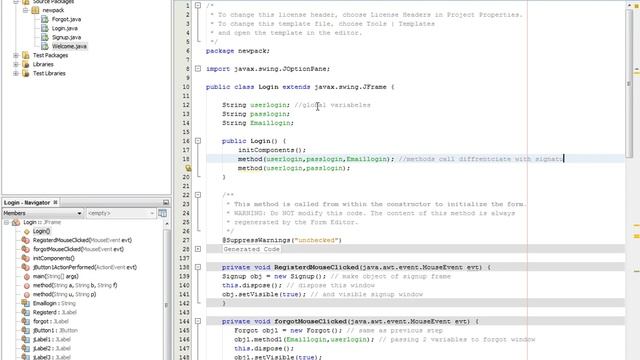Click 'String passlogin;' on line 13
640x360 pixels.
click(x=256, y=114)
